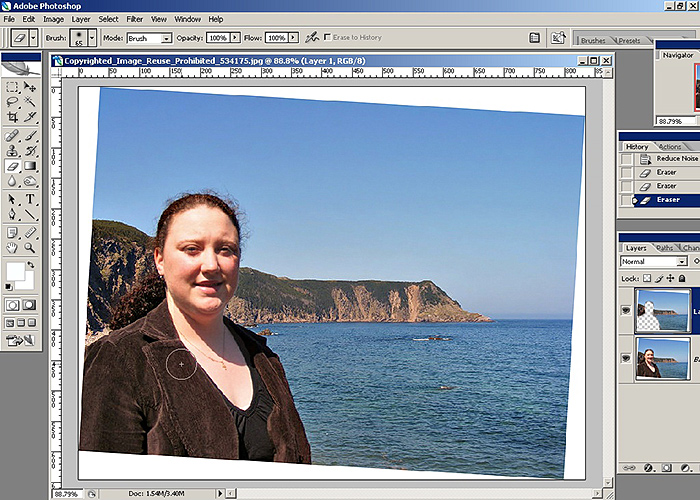Open the Presets tab in palette well
The width and height of the screenshot is (700, 500).
629,41
